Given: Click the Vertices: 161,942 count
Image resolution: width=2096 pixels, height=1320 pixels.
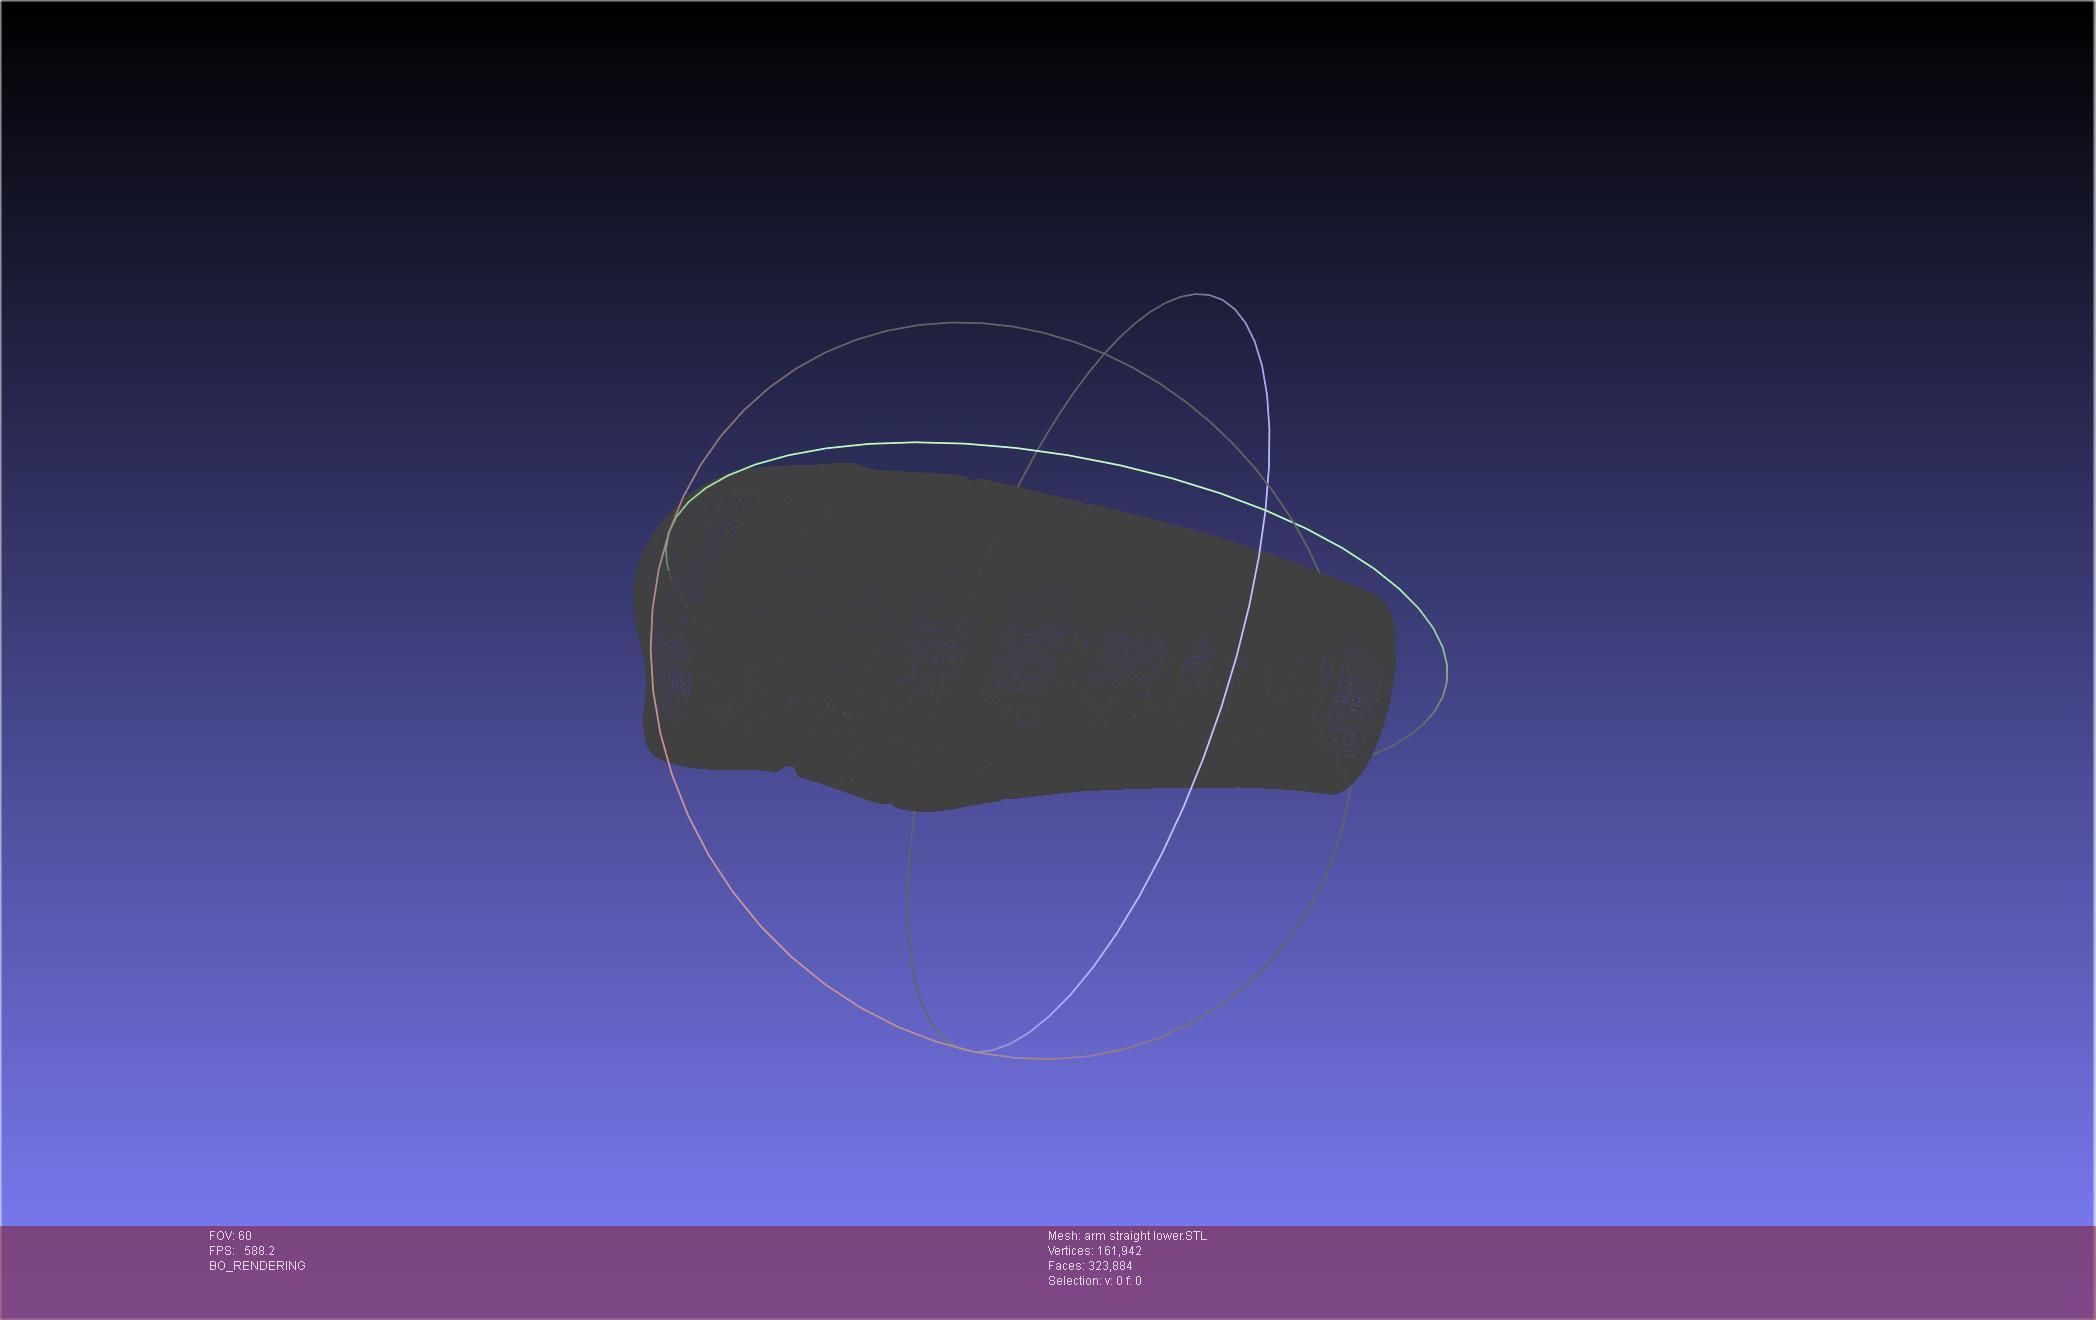Looking at the screenshot, I should tap(1094, 1251).
